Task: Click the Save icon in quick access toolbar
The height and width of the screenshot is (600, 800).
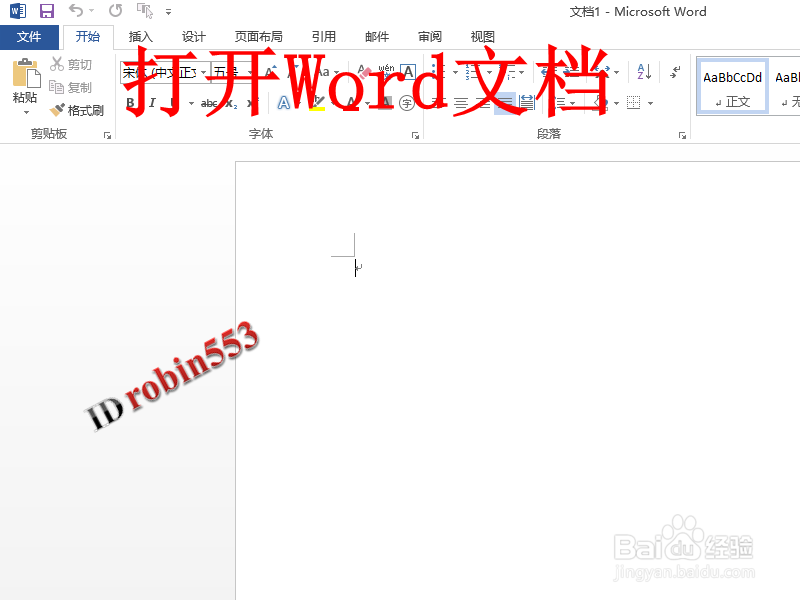Action: [47, 11]
